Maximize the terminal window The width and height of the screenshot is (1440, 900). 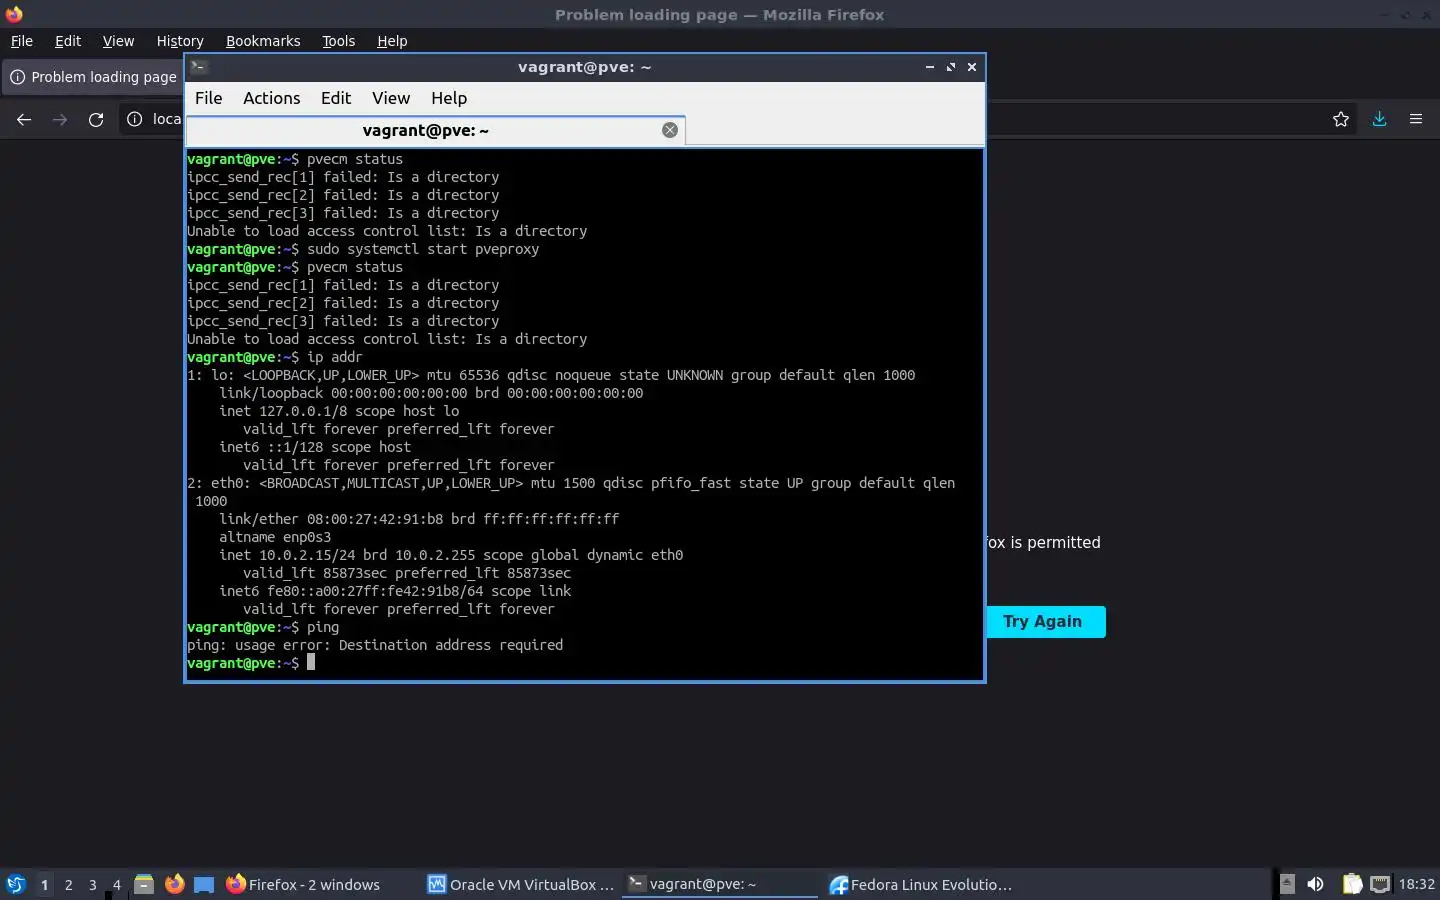(x=951, y=67)
